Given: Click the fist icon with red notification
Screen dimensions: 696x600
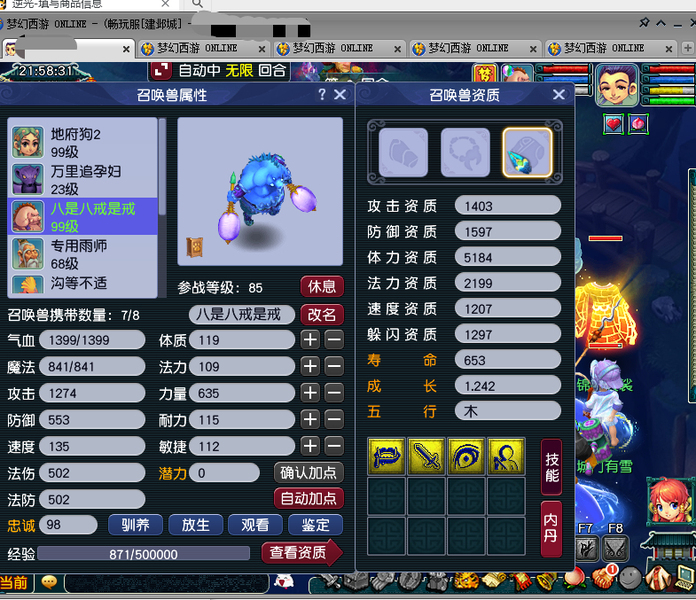Looking at the screenshot, I should coord(604,577).
